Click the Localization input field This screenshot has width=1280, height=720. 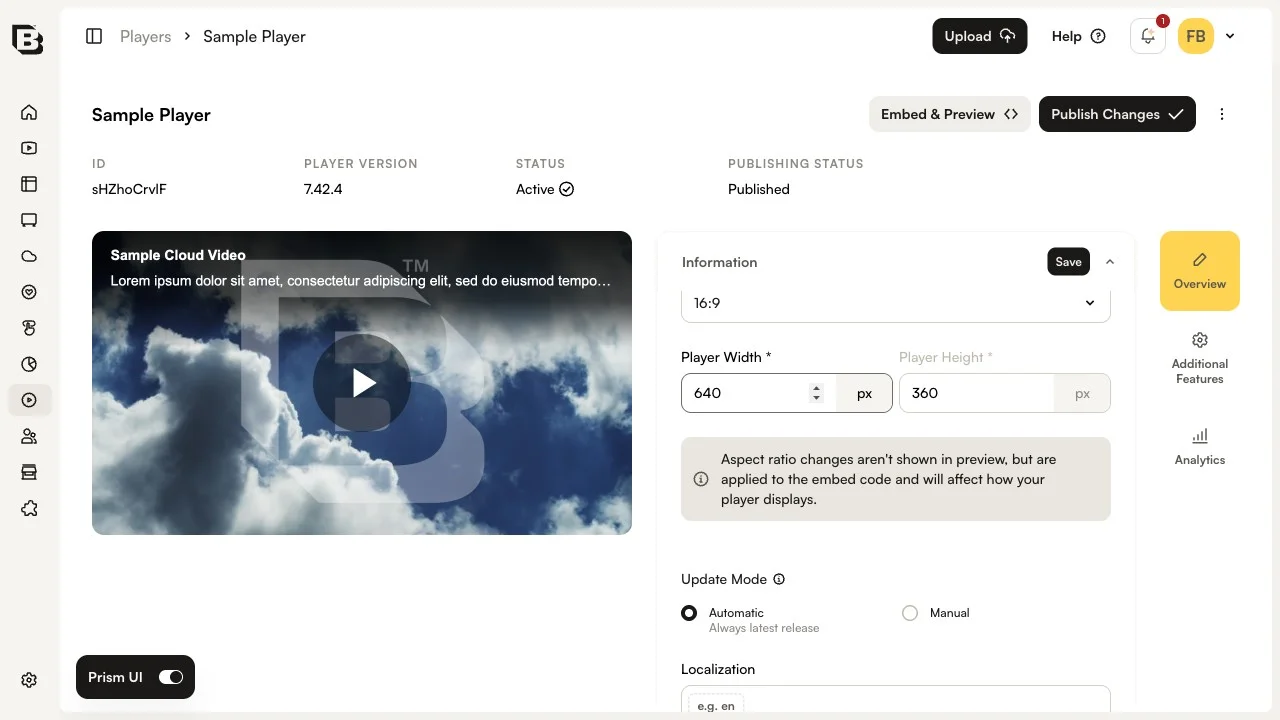pyautogui.click(x=895, y=699)
